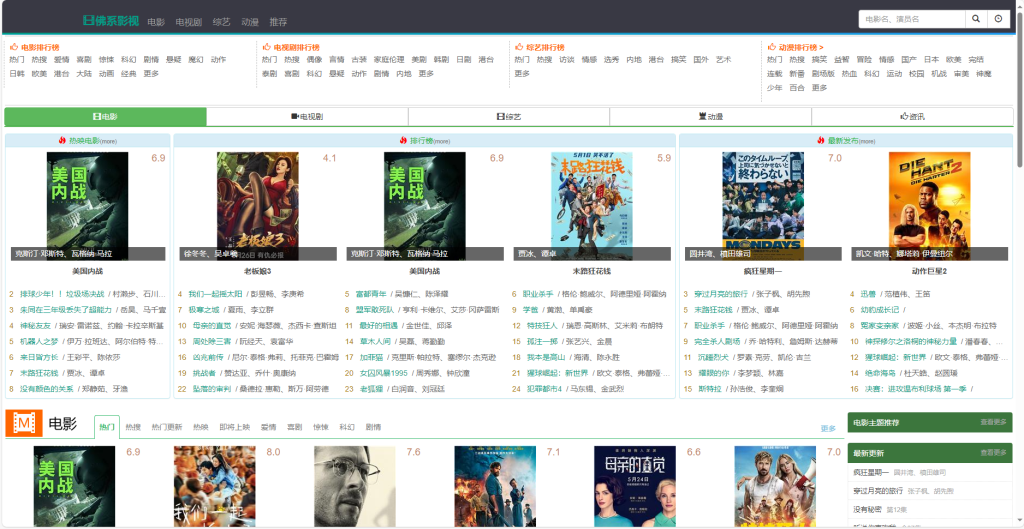Screen dimensions: 1024x529
Task: Select the 即将上映 filter tab
Action: tap(233, 427)
